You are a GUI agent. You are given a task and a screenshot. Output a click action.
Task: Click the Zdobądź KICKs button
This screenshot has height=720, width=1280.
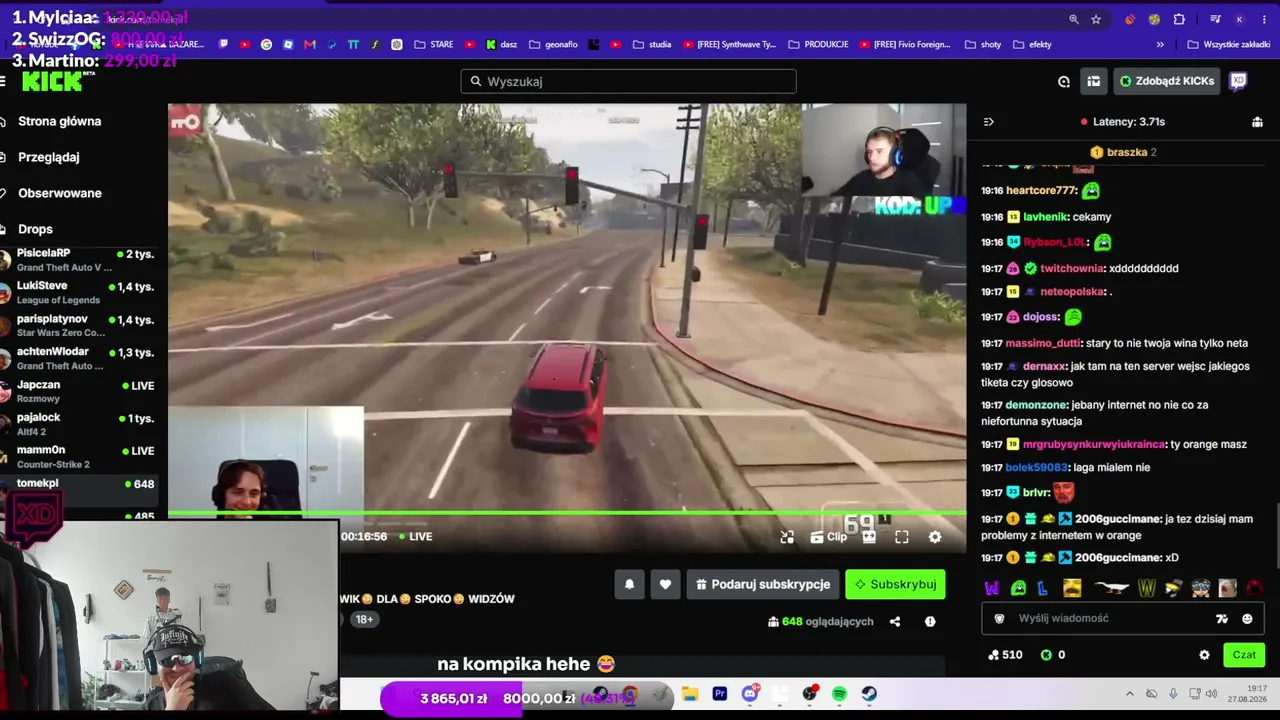[x=1166, y=81]
